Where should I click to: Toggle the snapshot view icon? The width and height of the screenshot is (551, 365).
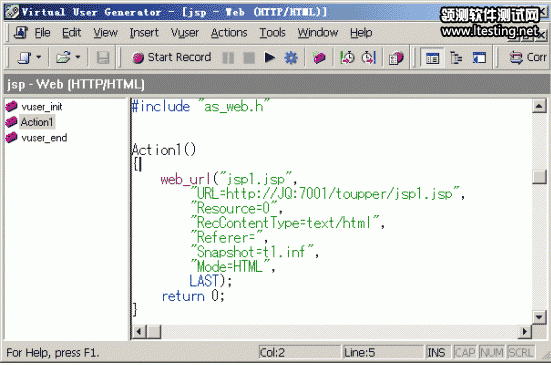point(479,58)
